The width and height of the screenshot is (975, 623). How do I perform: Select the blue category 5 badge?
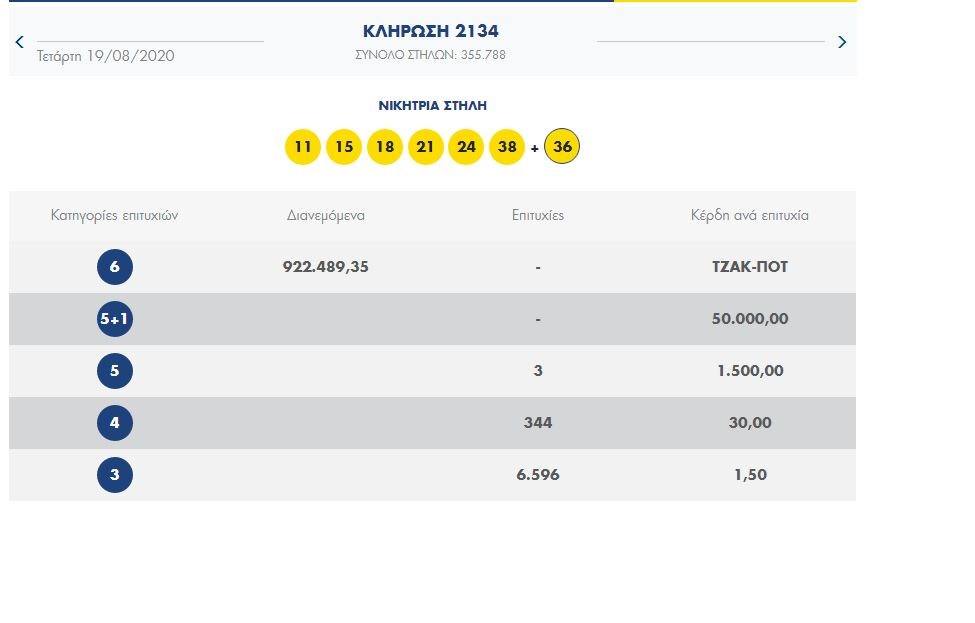click(115, 371)
